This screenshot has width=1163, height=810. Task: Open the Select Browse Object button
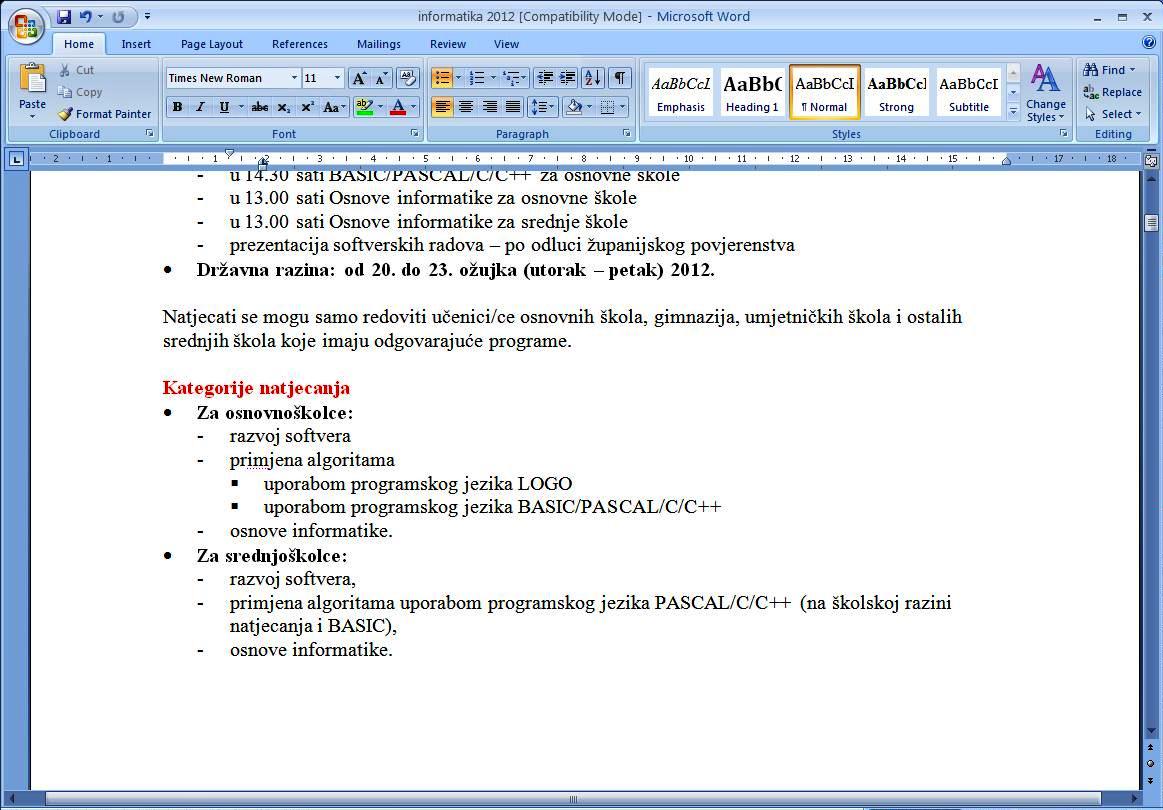pyautogui.click(x=1150, y=763)
